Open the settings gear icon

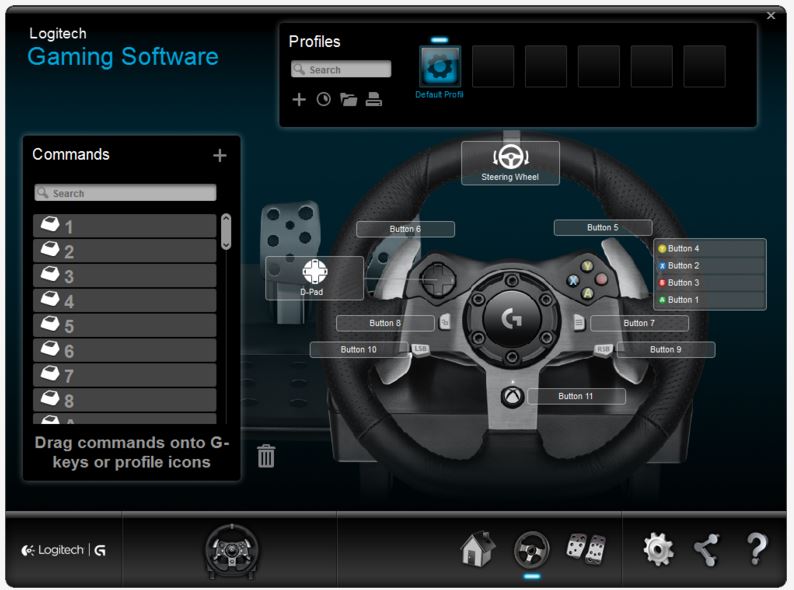[658, 549]
